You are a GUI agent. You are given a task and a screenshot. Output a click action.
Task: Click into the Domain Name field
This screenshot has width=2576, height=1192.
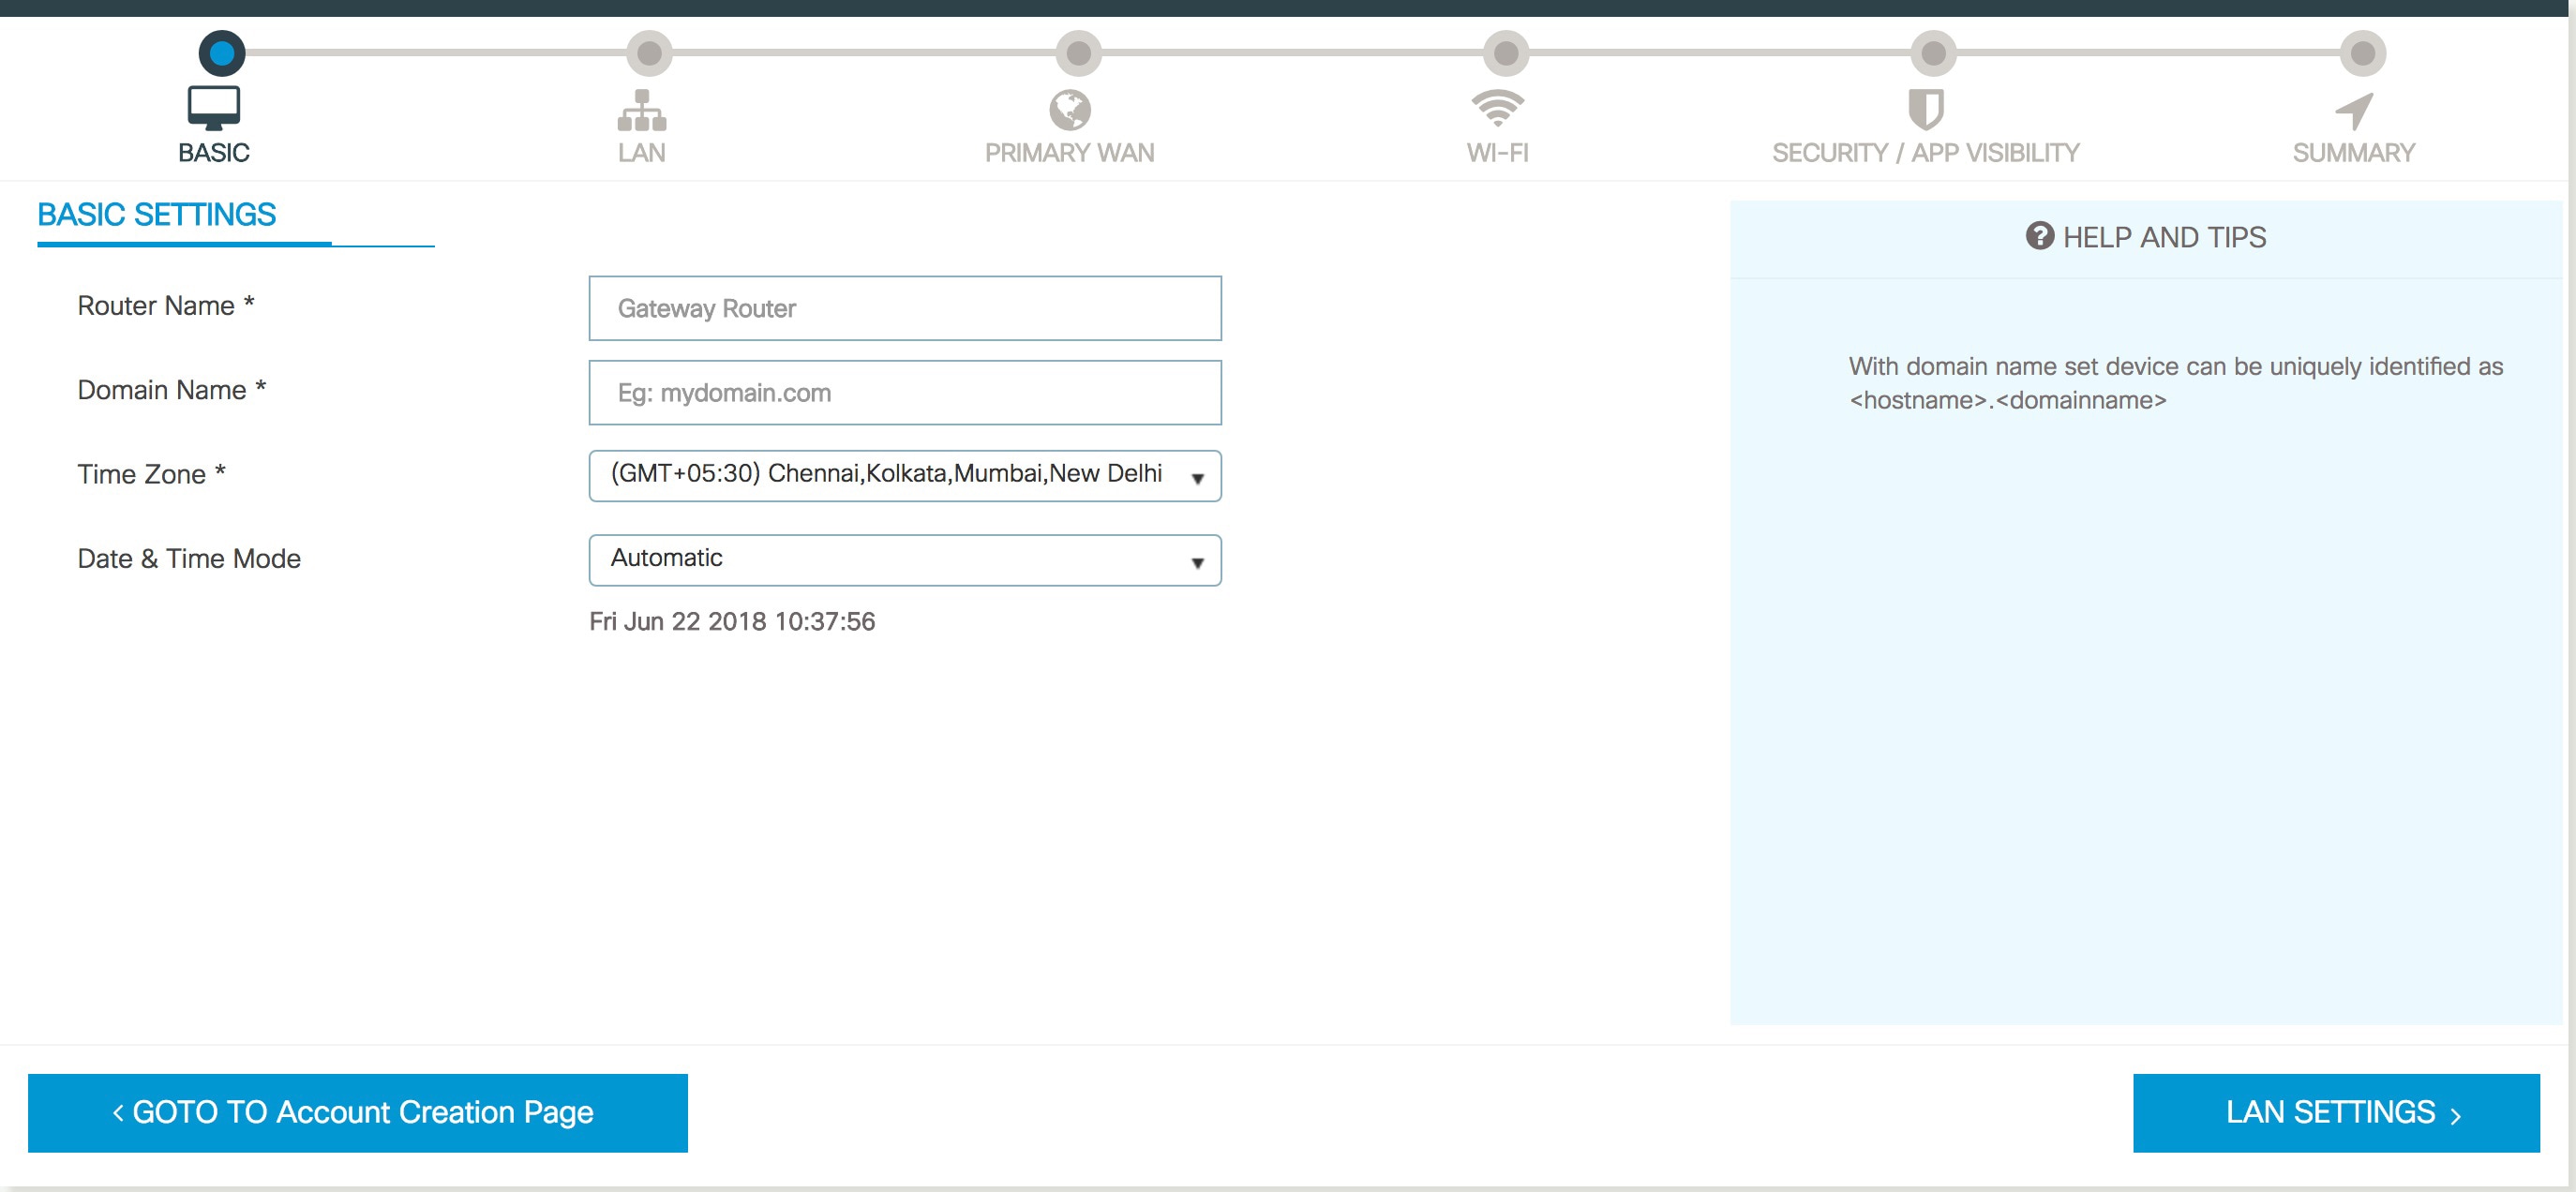point(904,392)
